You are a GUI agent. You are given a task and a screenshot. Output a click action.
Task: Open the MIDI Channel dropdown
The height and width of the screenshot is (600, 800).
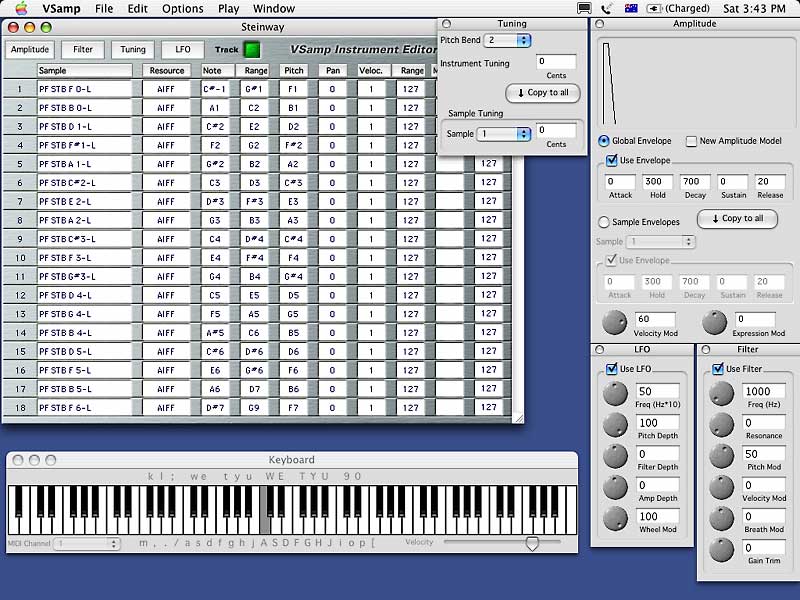tap(87, 544)
